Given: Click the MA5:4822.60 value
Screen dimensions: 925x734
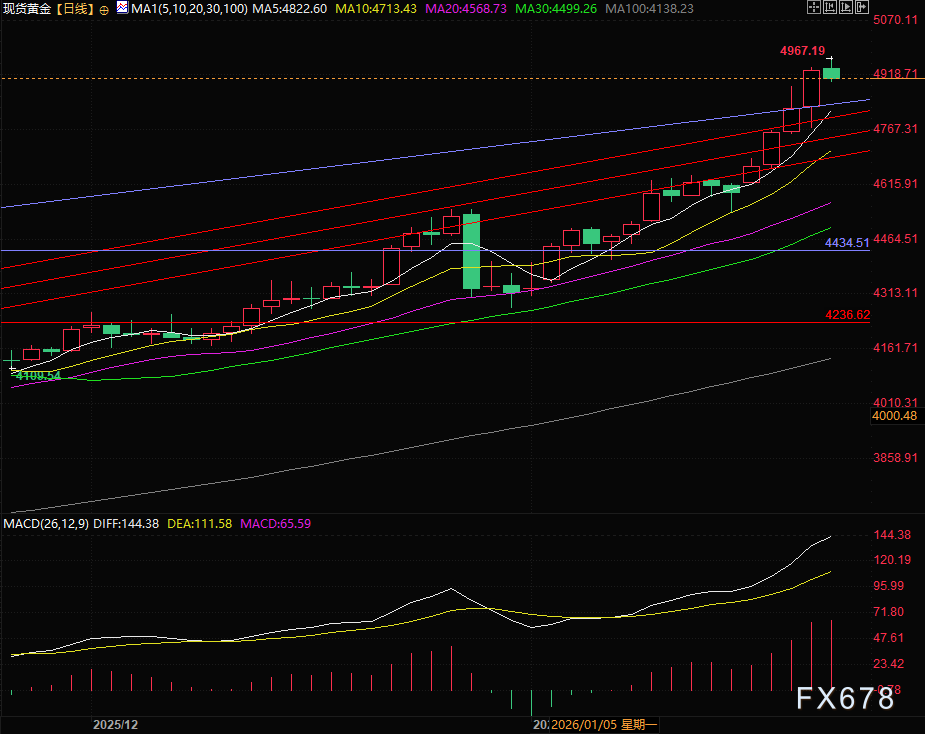Looking at the screenshot, I should 290,9.
